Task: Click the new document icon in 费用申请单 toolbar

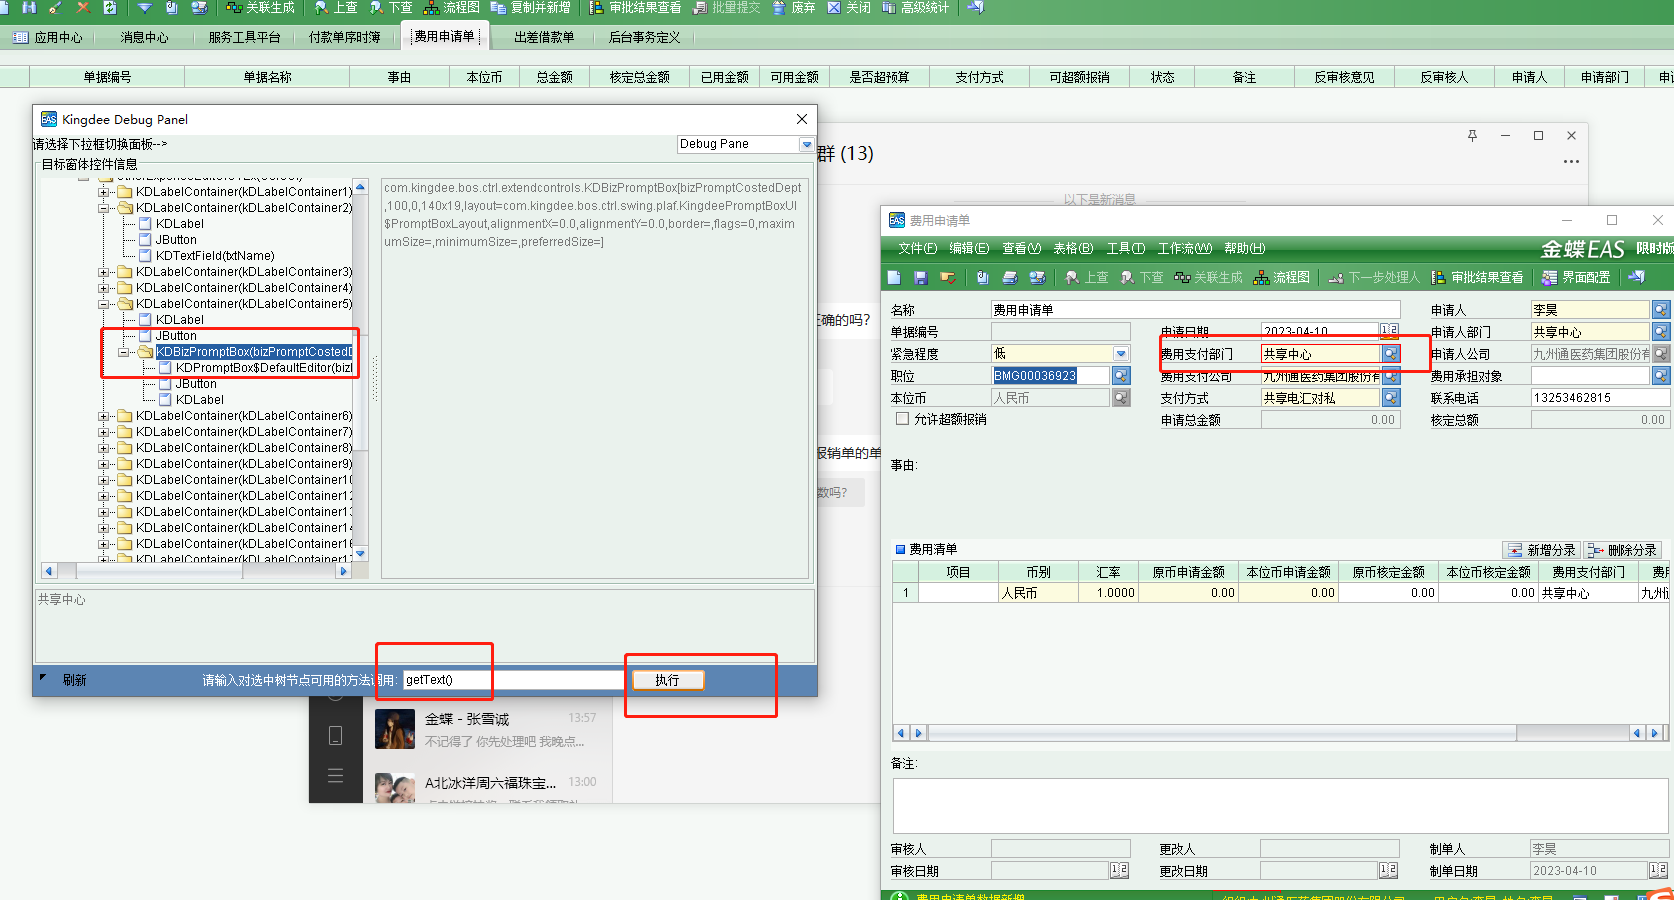Action: [x=894, y=277]
